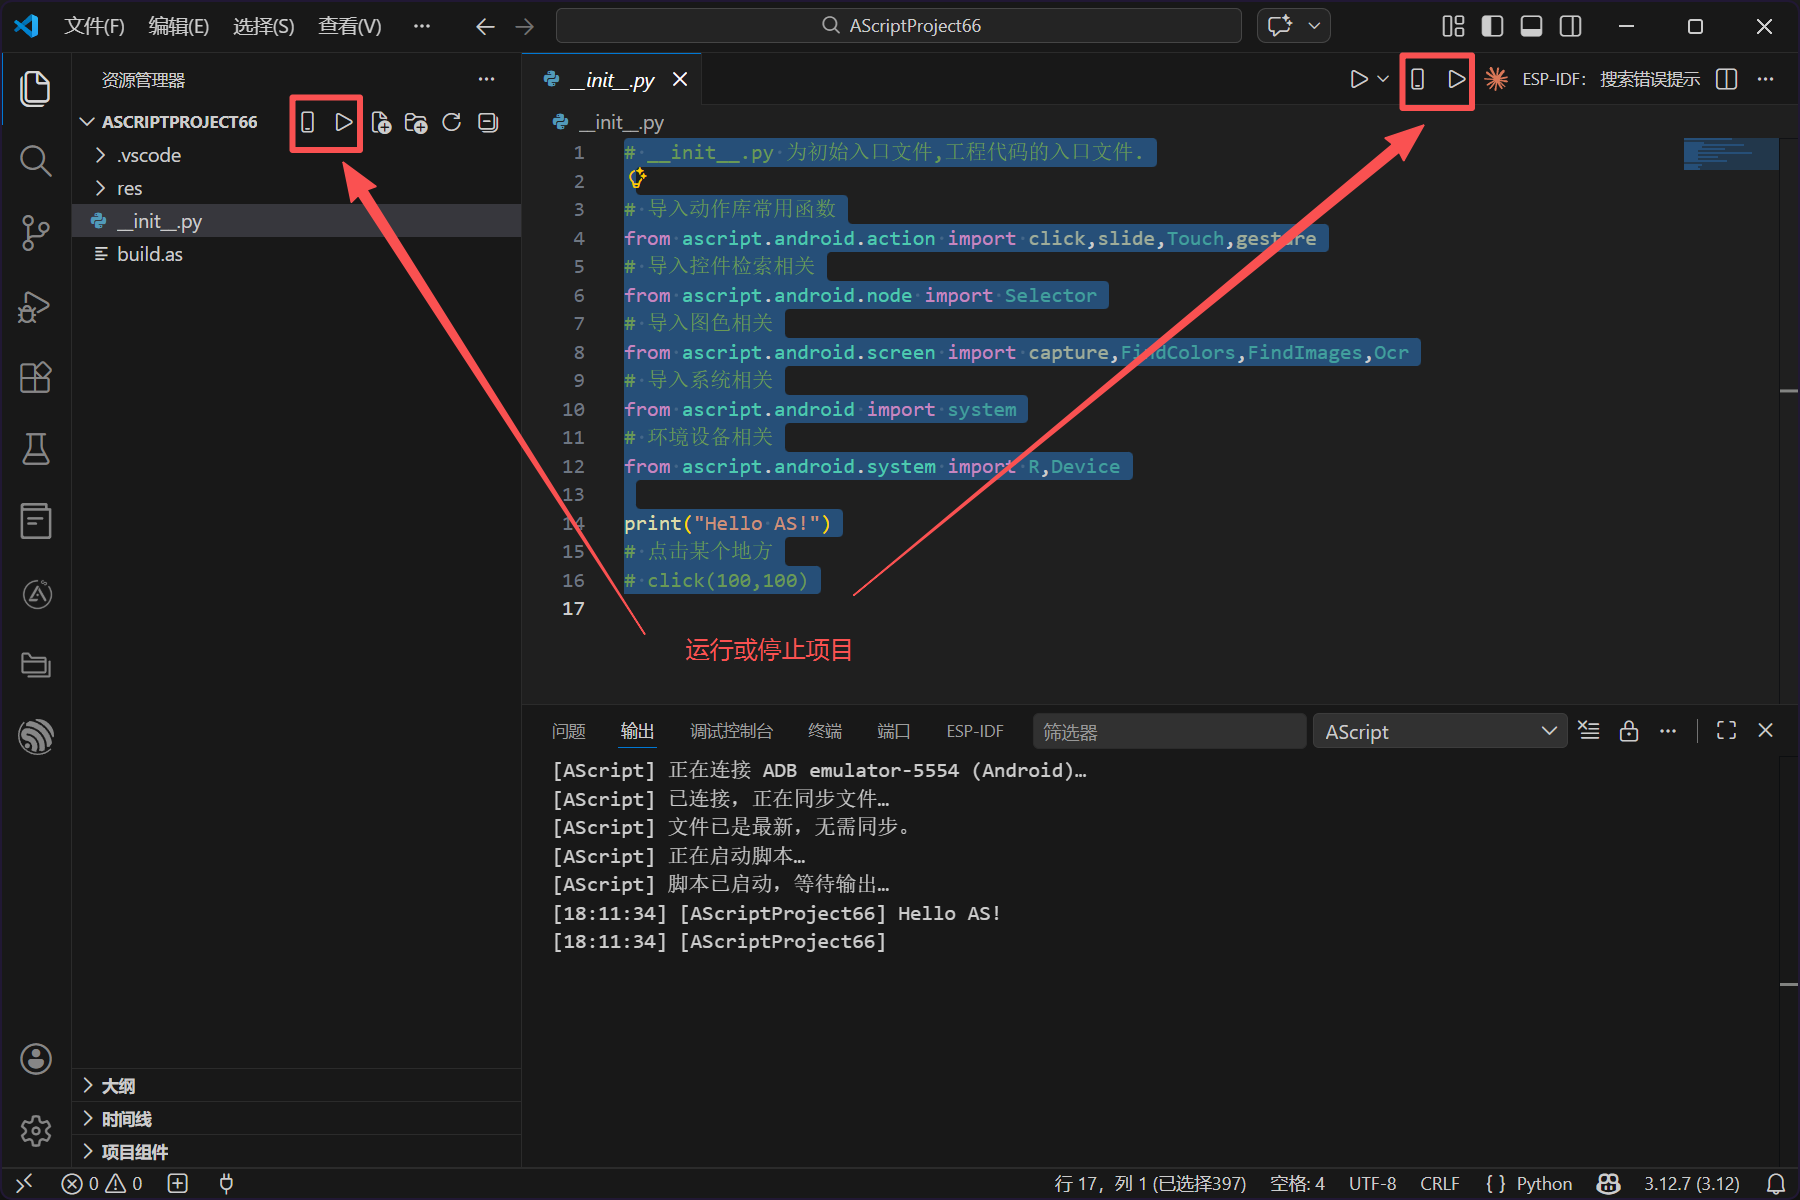The width and height of the screenshot is (1800, 1200).
Task: Click the 筛选器 filter input field
Action: pyautogui.click(x=1168, y=731)
